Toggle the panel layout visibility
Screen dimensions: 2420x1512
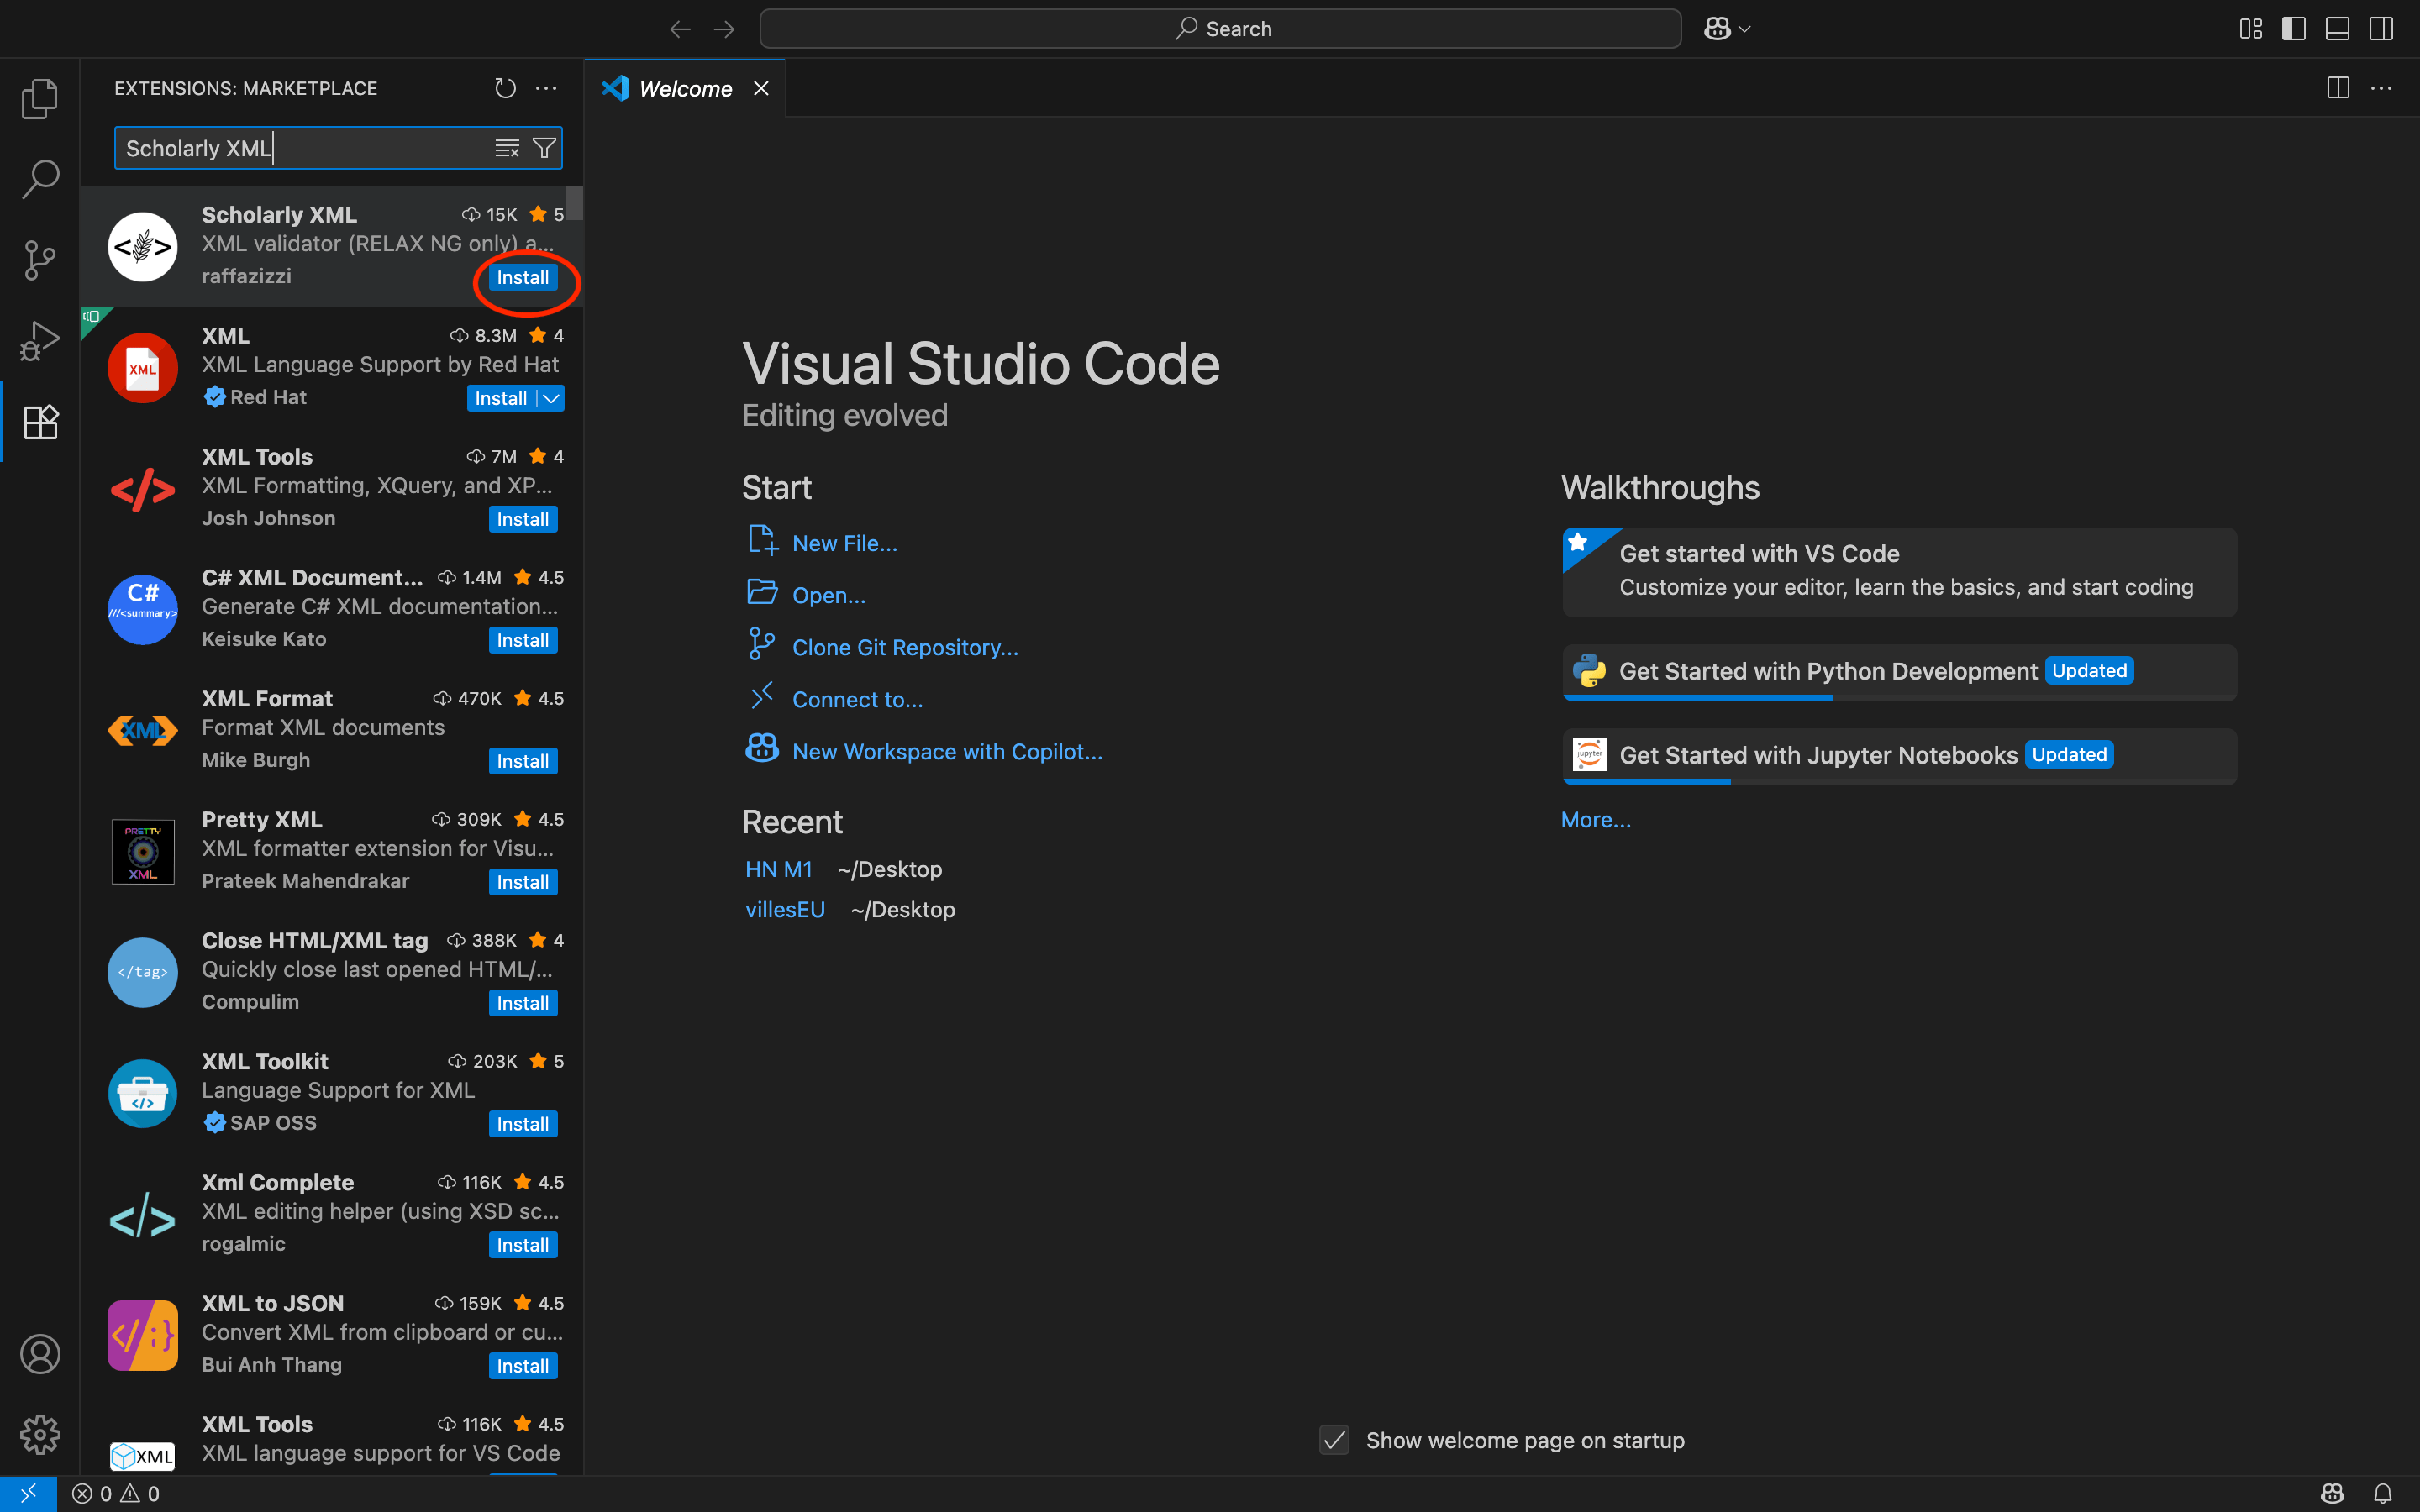2337,28
